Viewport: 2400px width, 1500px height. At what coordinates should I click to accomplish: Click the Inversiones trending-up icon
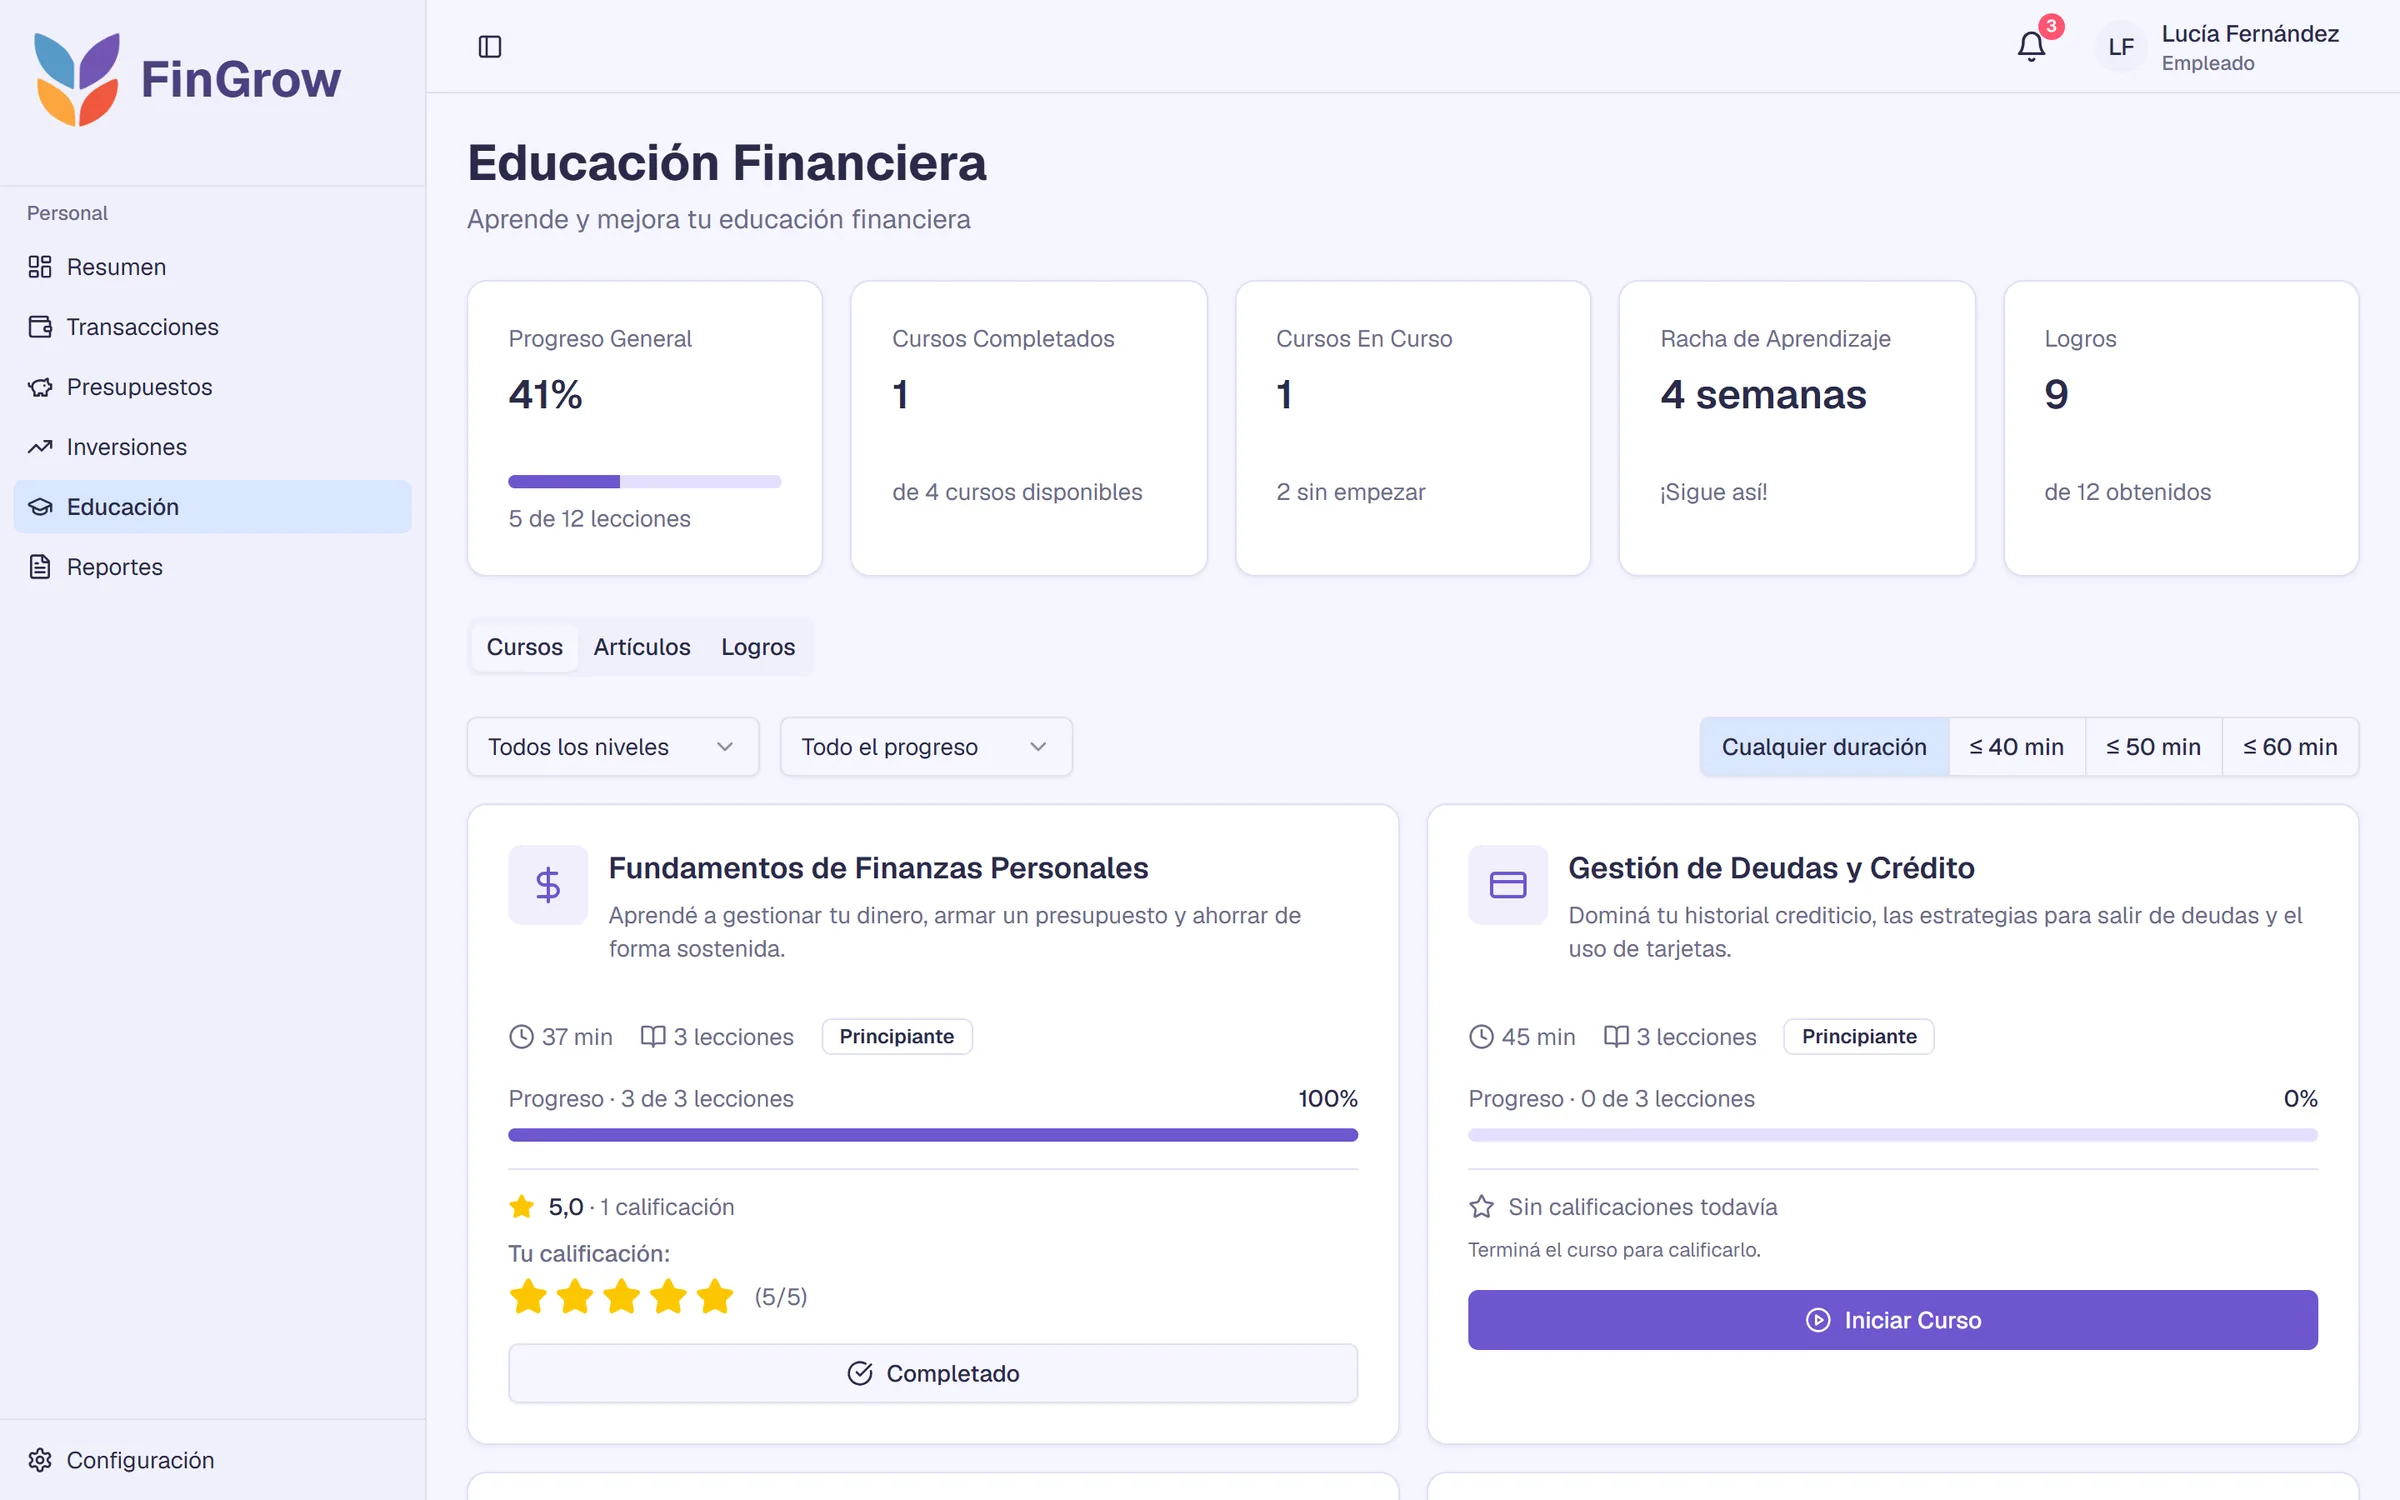point(40,447)
